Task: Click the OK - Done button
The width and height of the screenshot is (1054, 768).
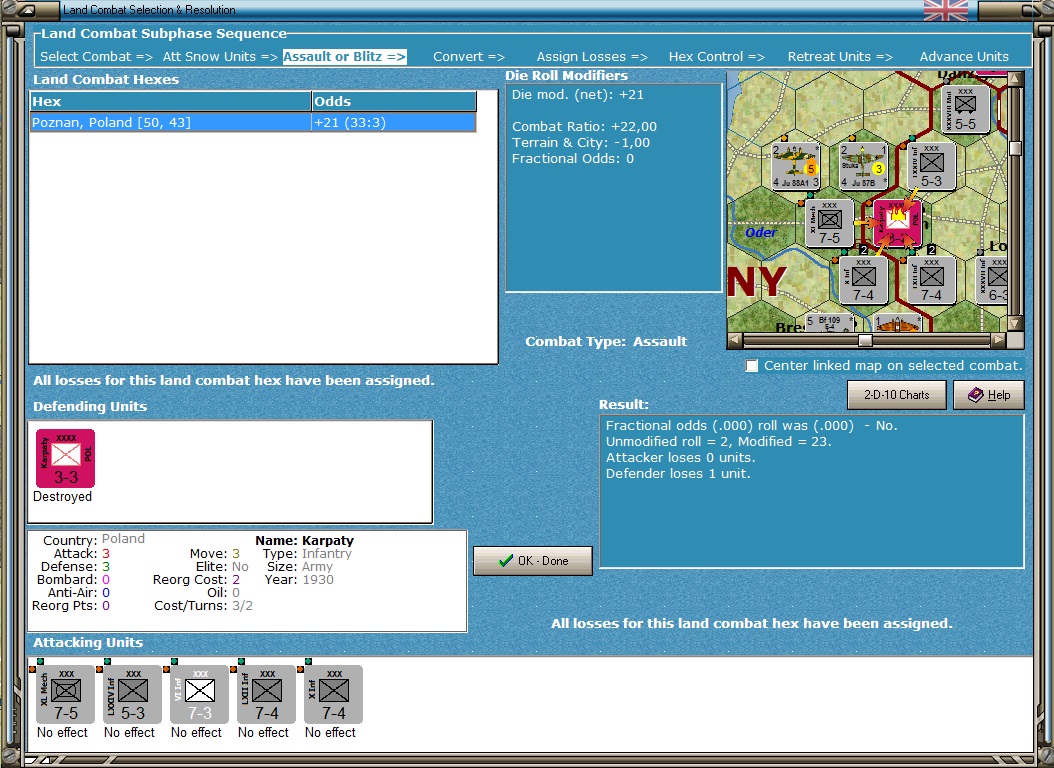Action: (533, 560)
